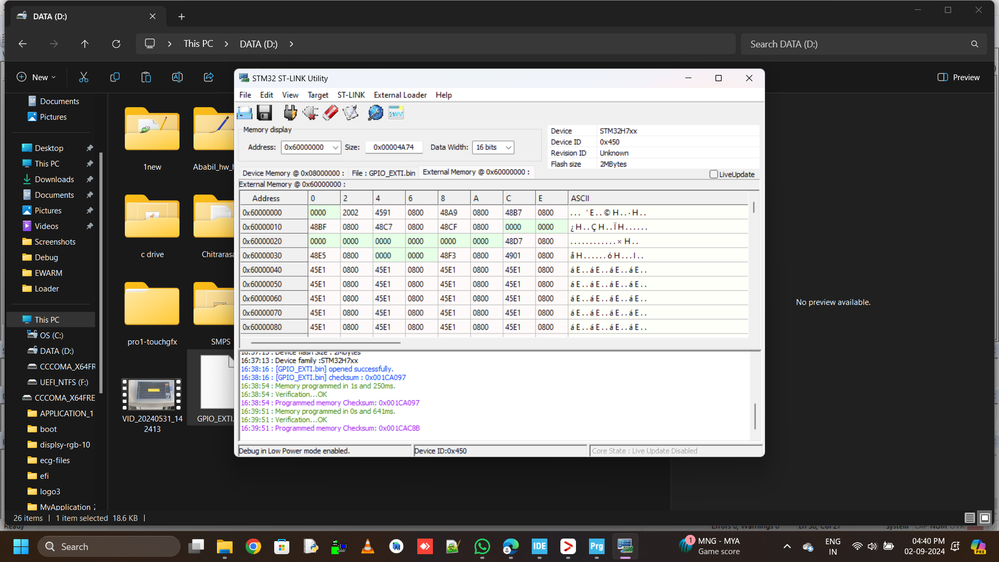Enable the LiveUpdate checkbox
The image size is (999, 562).
pyautogui.click(x=714, y=174)
